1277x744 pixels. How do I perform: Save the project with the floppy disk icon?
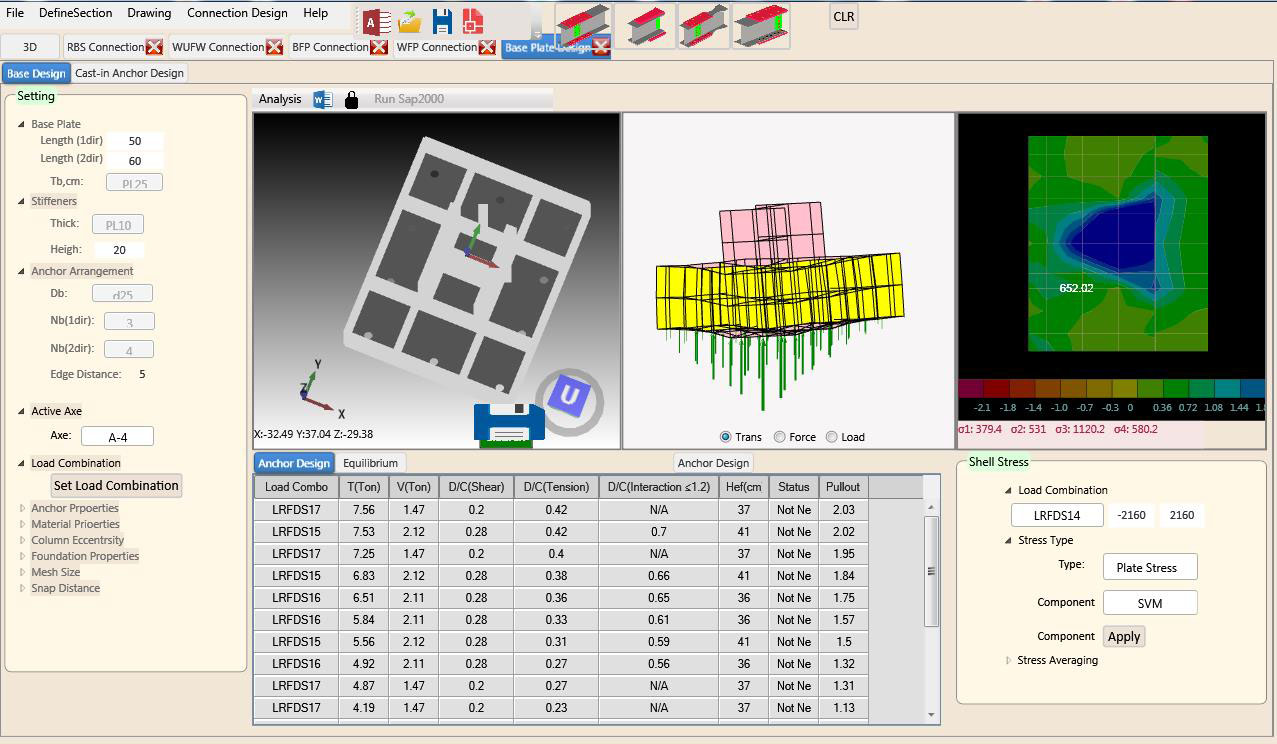point(443,20)
